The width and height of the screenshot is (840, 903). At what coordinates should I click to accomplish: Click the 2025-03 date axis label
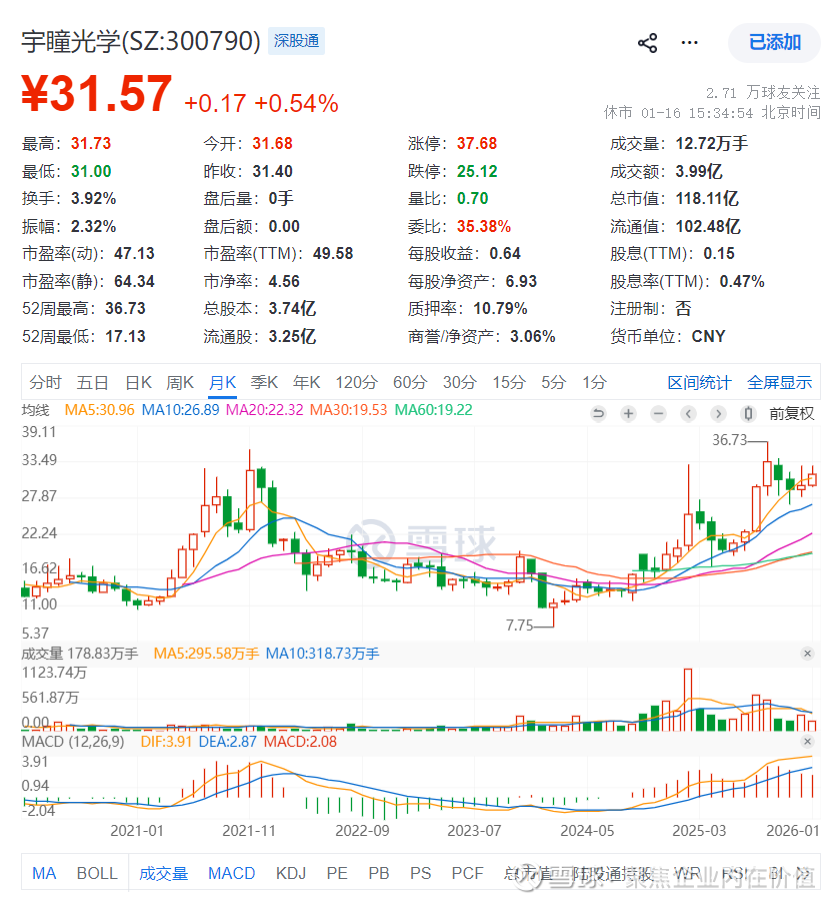[699, 830]
